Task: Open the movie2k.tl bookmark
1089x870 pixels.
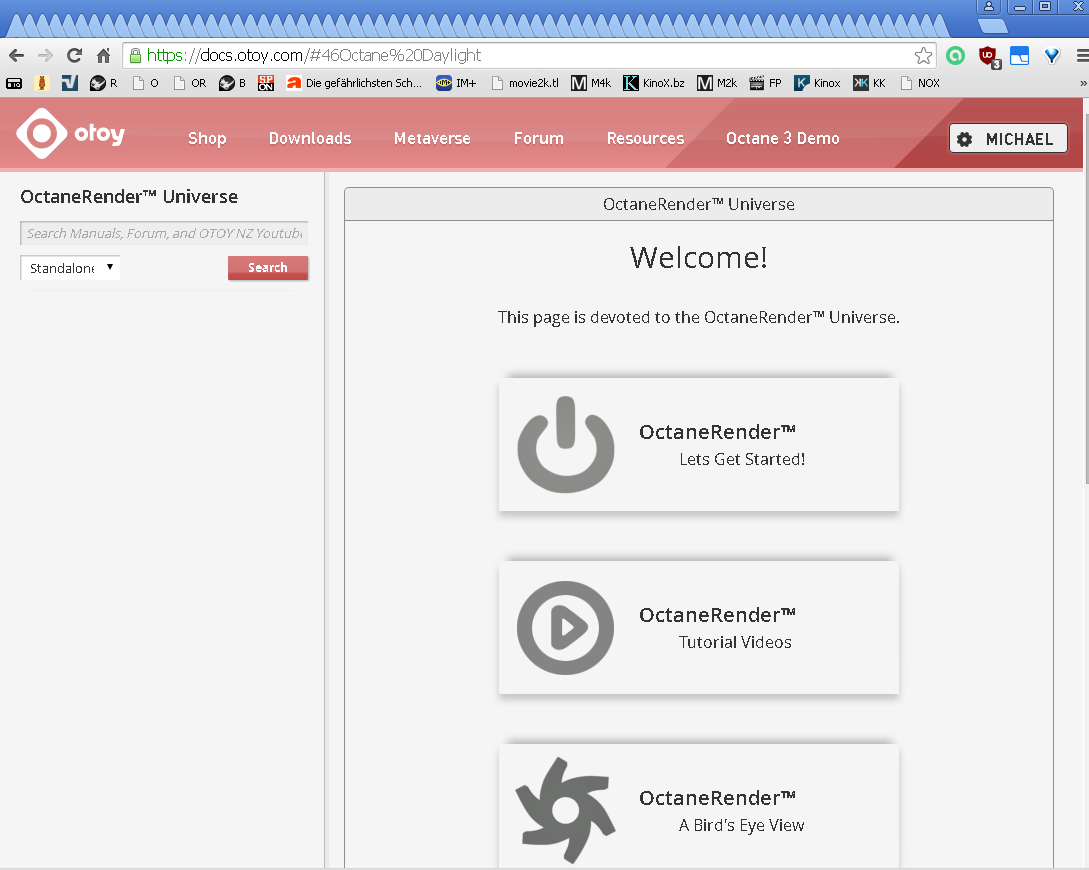Action: click(525, 83)
